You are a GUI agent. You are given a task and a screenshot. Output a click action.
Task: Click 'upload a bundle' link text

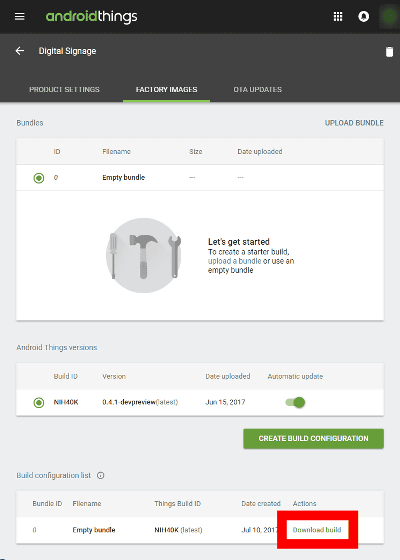click(x=235, y=261)
